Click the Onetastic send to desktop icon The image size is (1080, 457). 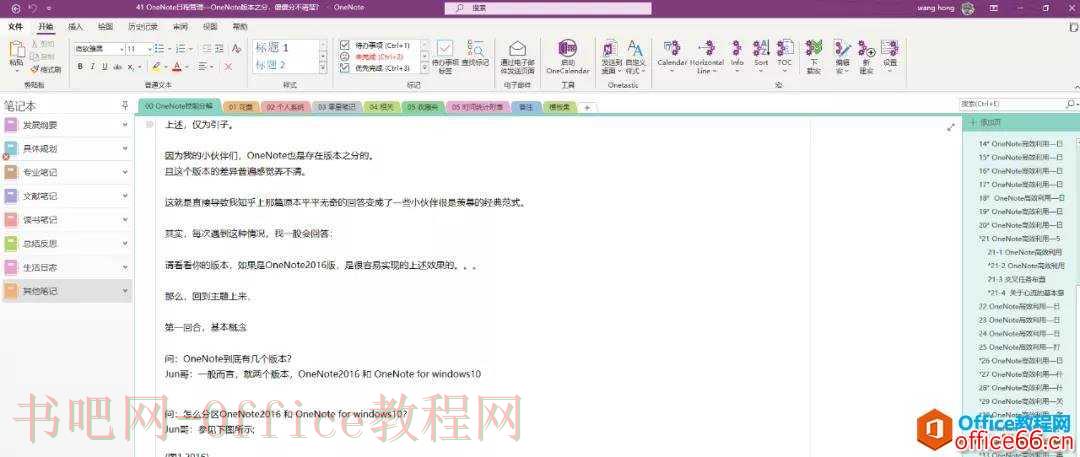610,48
